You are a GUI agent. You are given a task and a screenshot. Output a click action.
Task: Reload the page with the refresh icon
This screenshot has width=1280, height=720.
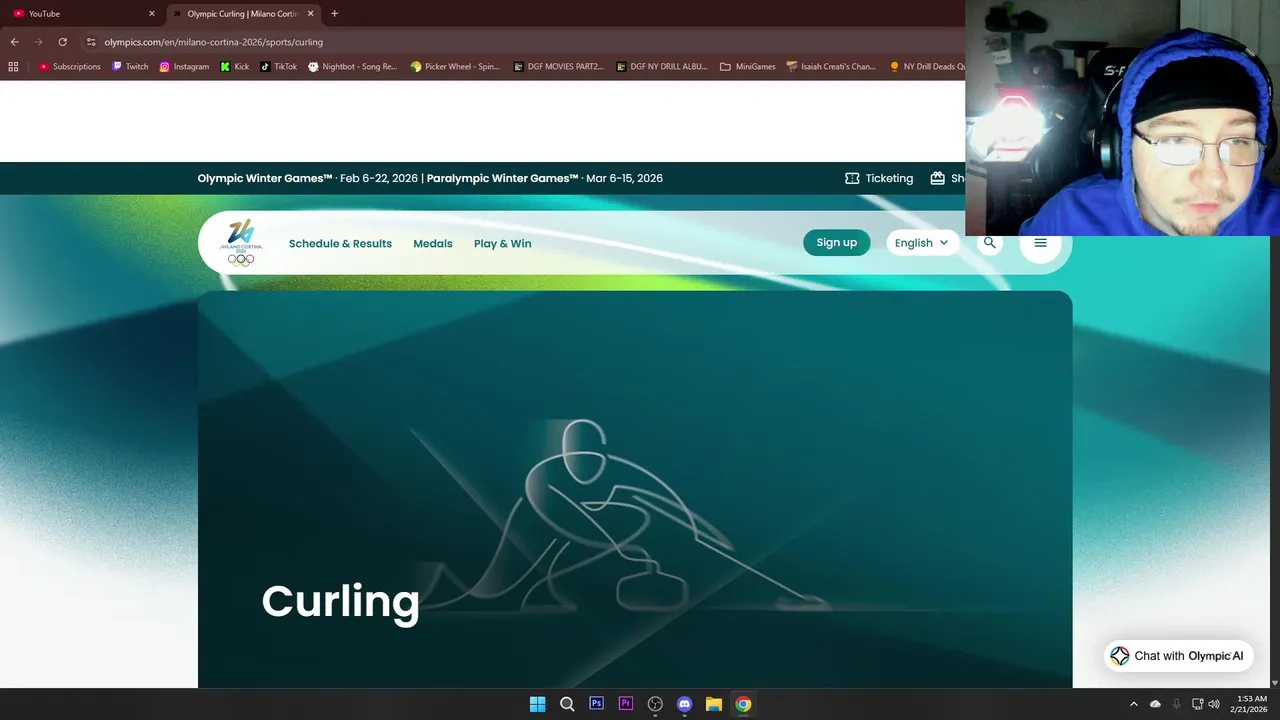pos(62,42)
